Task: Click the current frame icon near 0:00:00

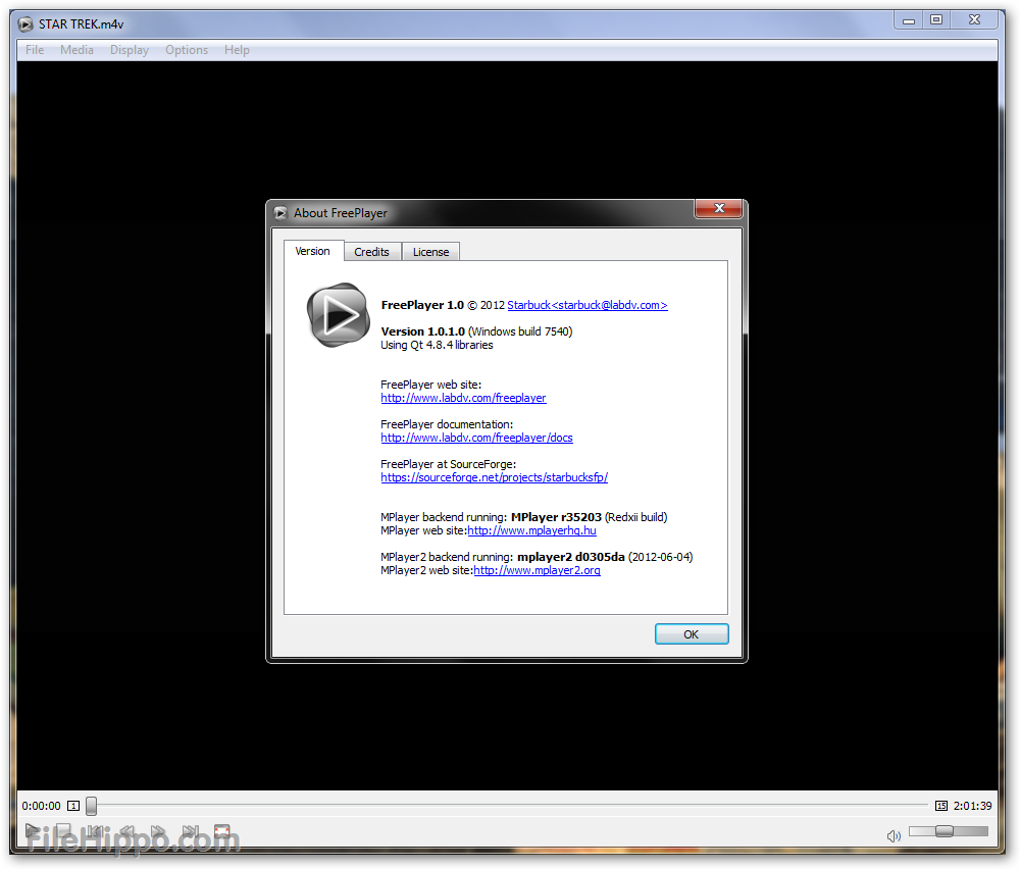Action: coord(74,806)
